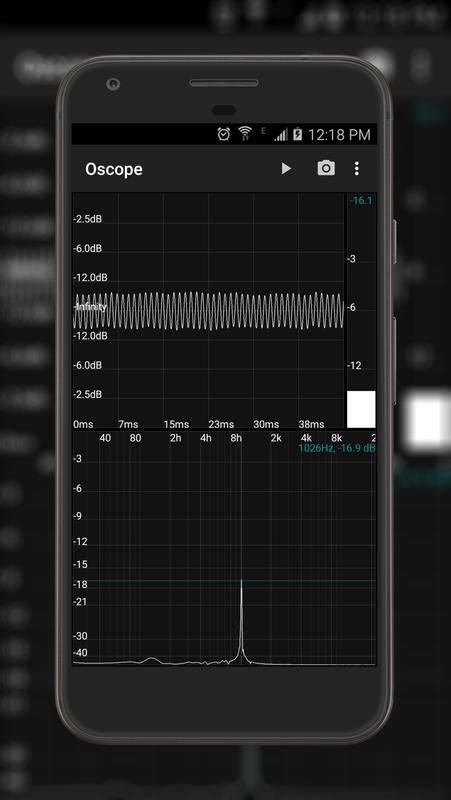
Task: Tap the 38ms time axis label
Action: 311,424
